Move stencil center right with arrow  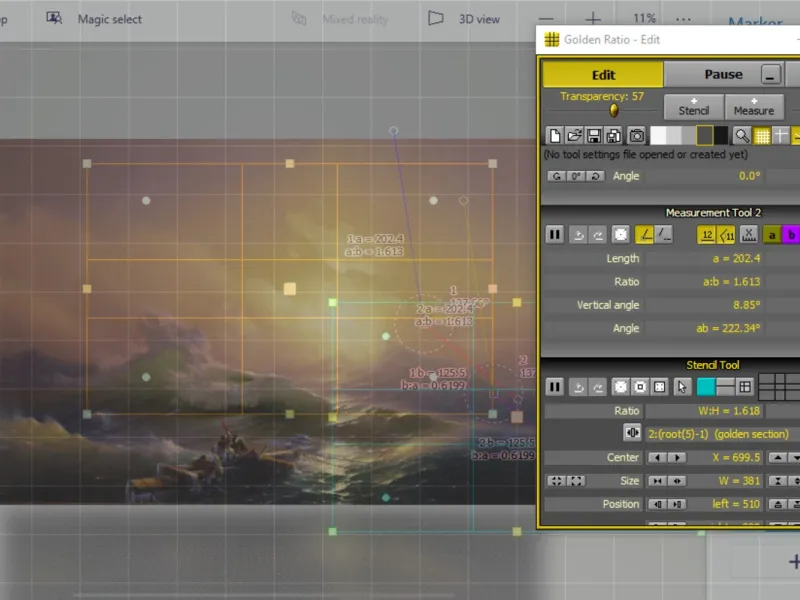(x=677, y=458)
